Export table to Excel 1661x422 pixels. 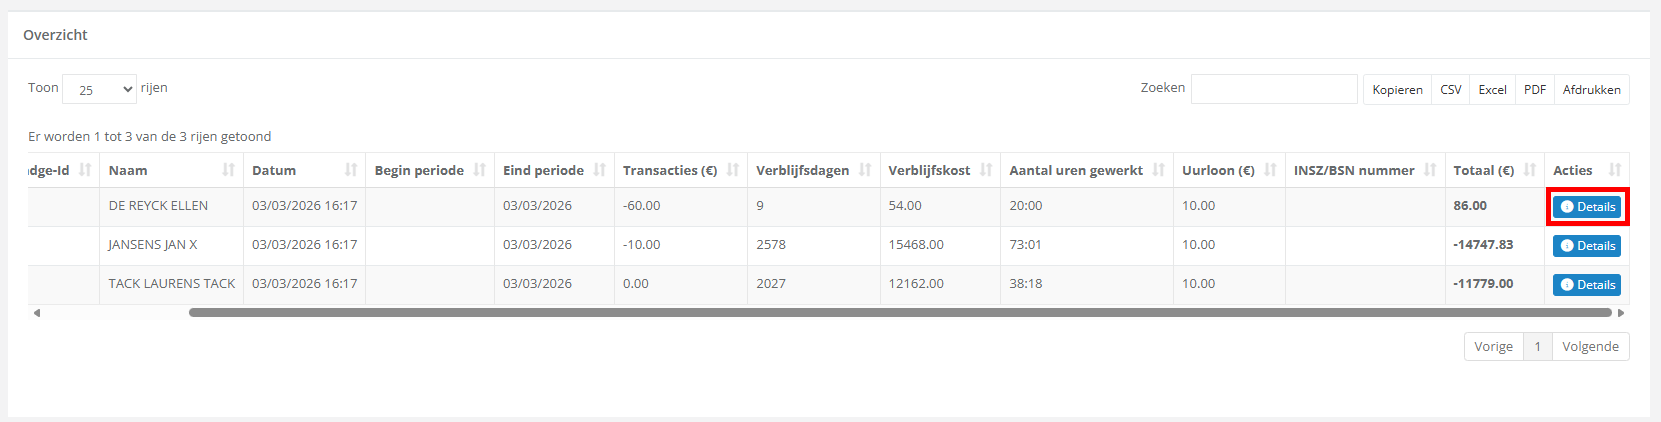pyautogui.click(x=1492, y=89)
